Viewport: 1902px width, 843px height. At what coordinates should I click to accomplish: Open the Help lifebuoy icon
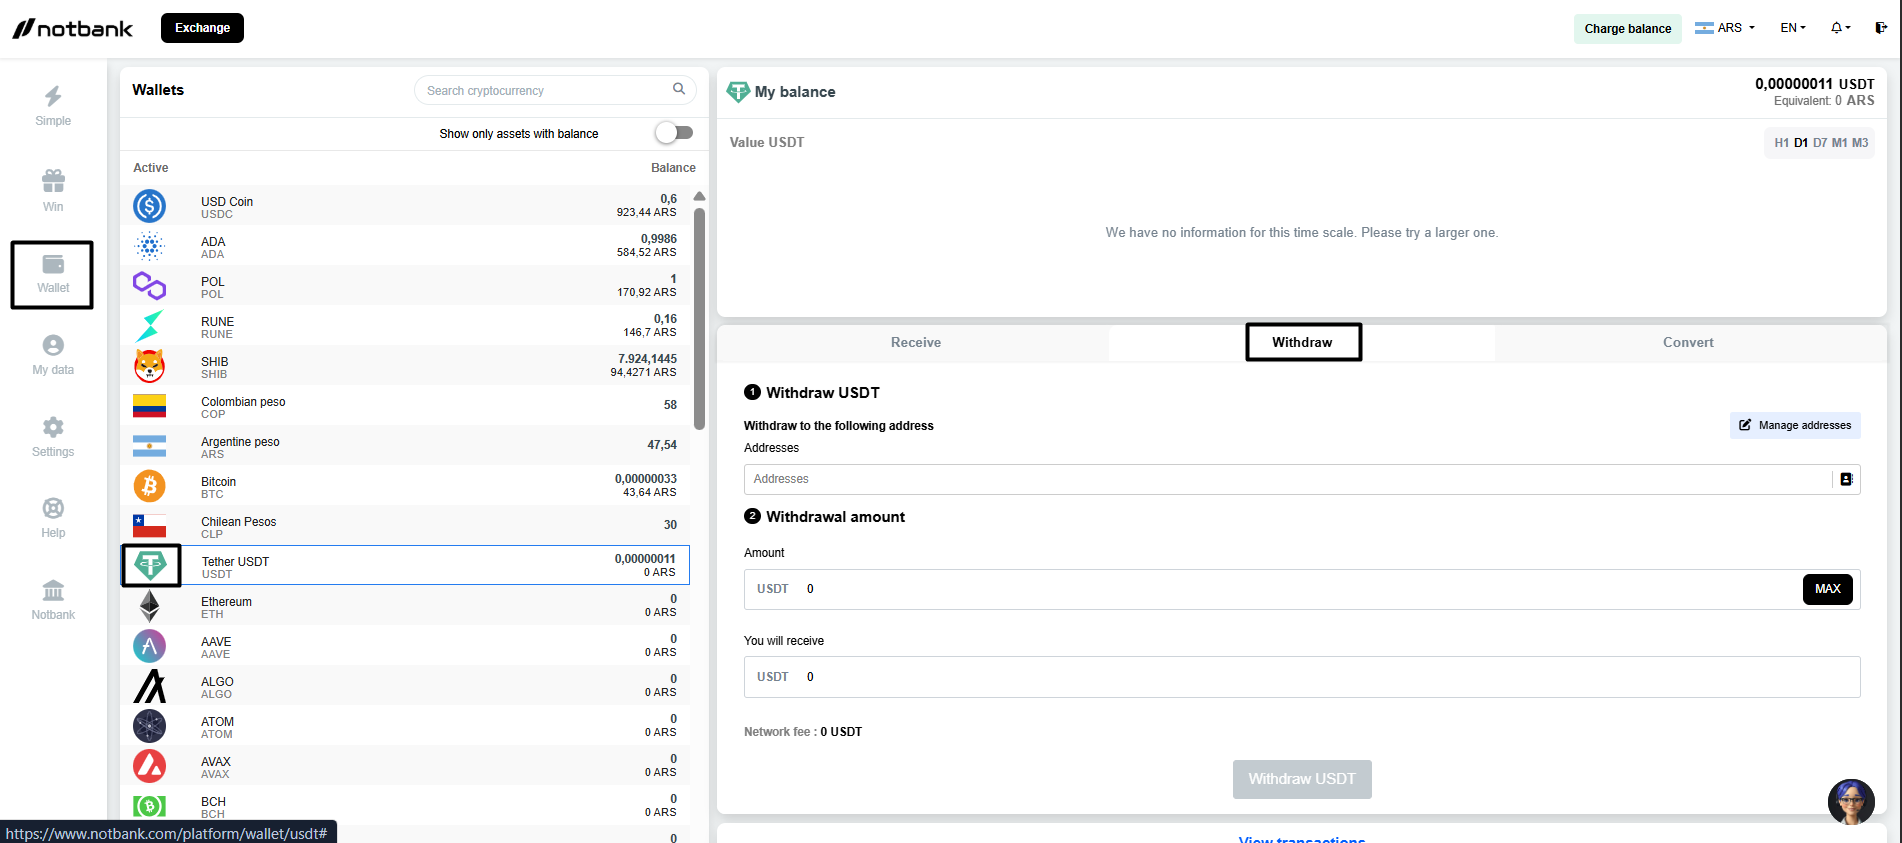53,508
